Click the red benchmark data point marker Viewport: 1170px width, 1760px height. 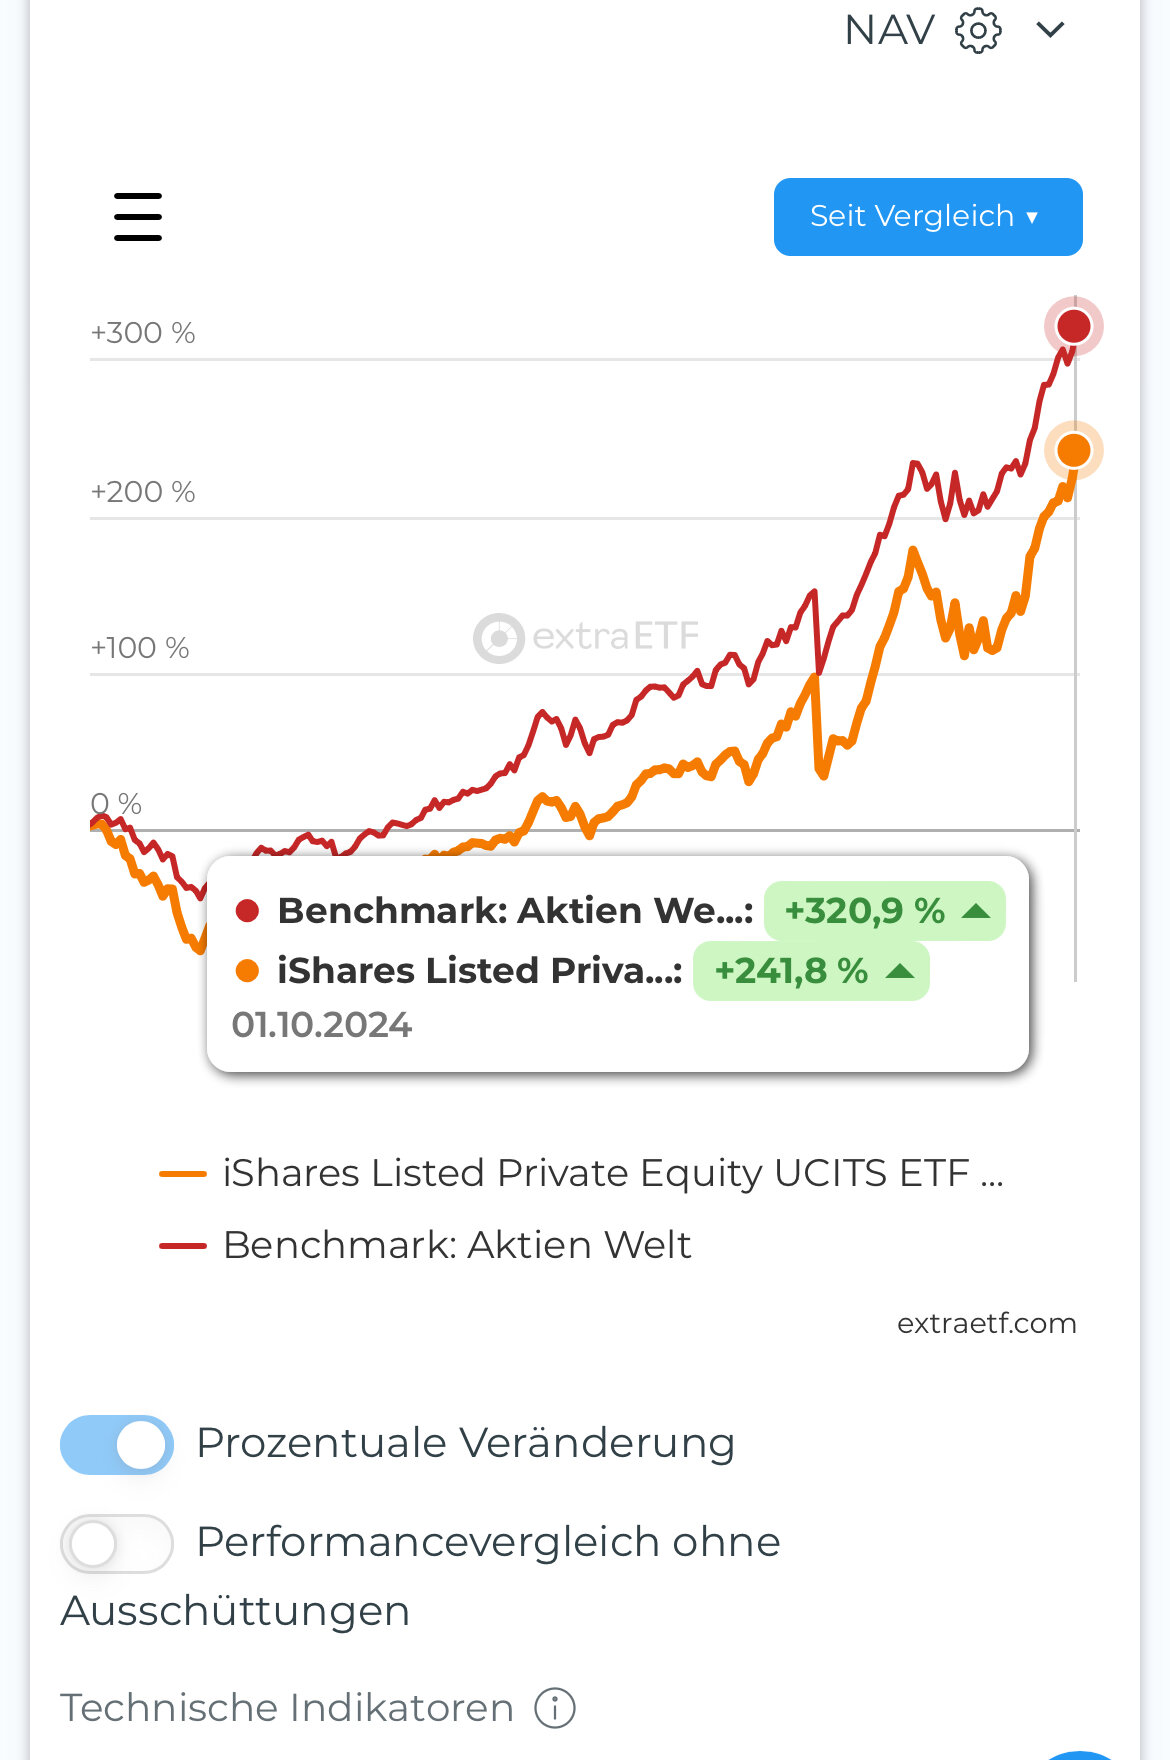tap(1073, 326)
